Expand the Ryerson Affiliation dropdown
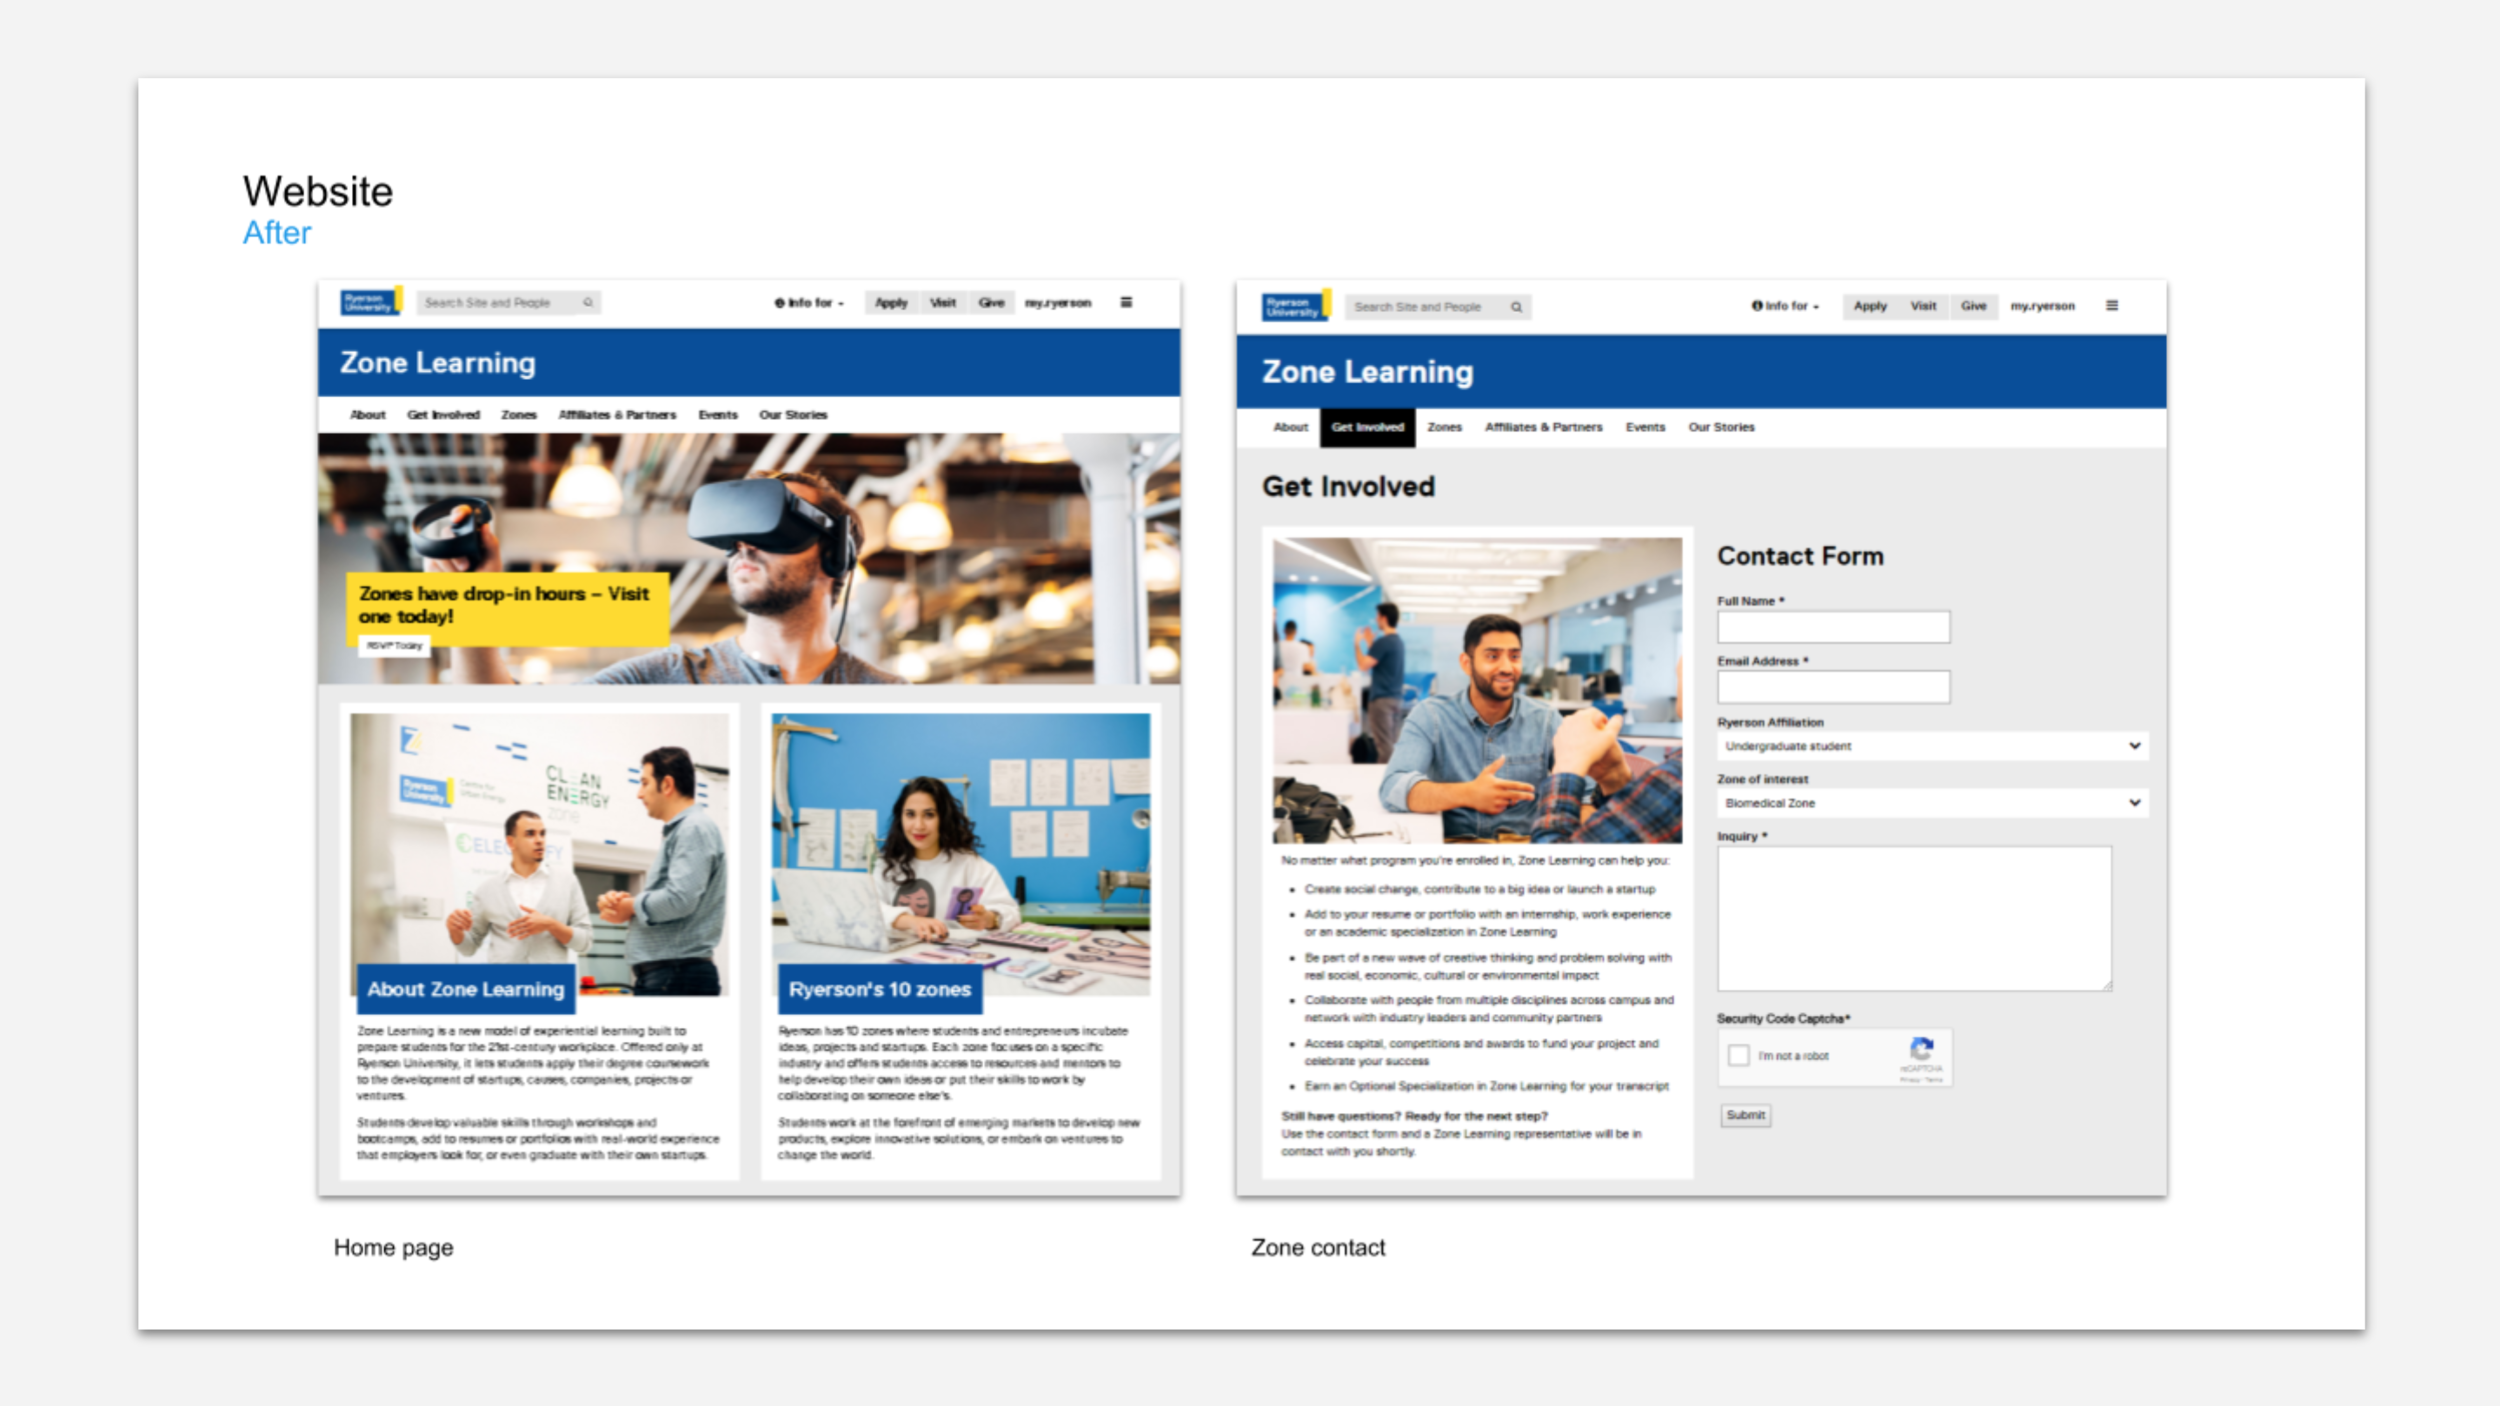This screenshot has width=2500, height=1406. tap(1932, 746)
